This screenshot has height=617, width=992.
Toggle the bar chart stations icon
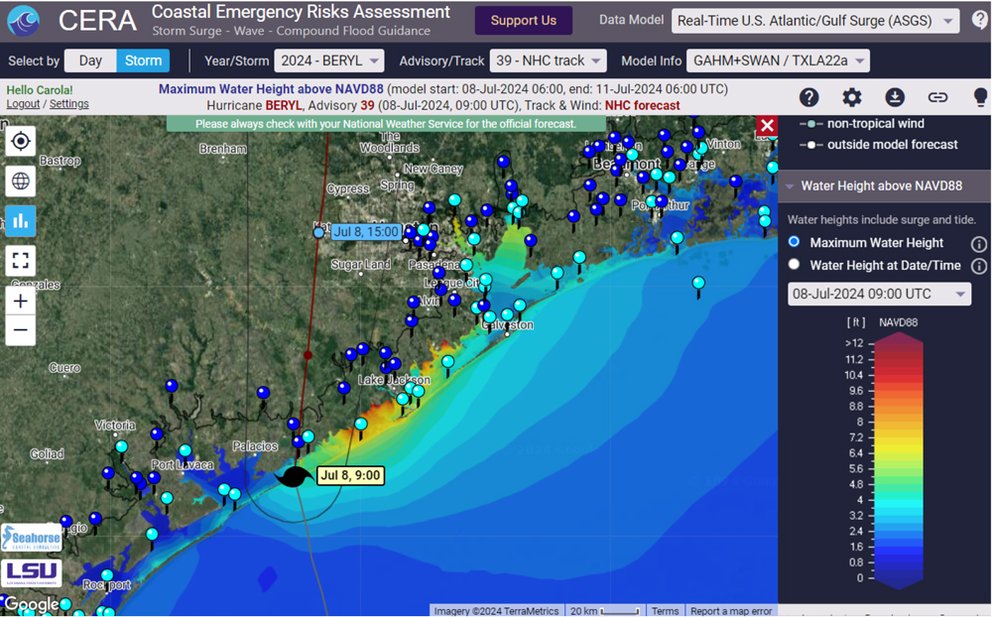tap(20, 221)
